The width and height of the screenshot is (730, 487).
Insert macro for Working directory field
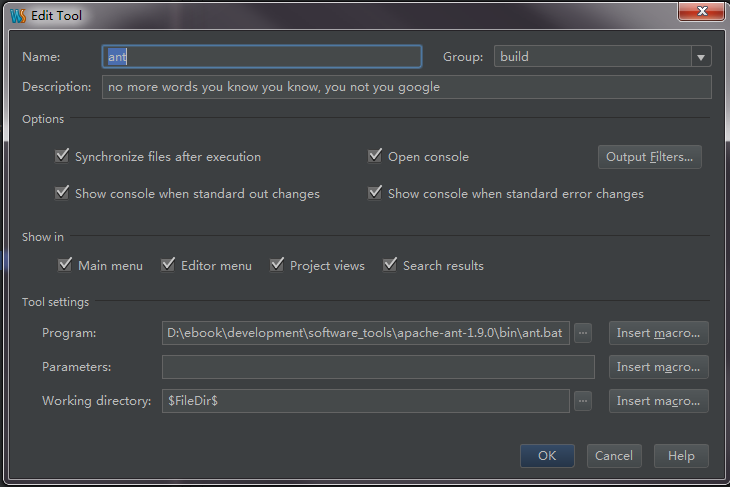tap(658, 401)
